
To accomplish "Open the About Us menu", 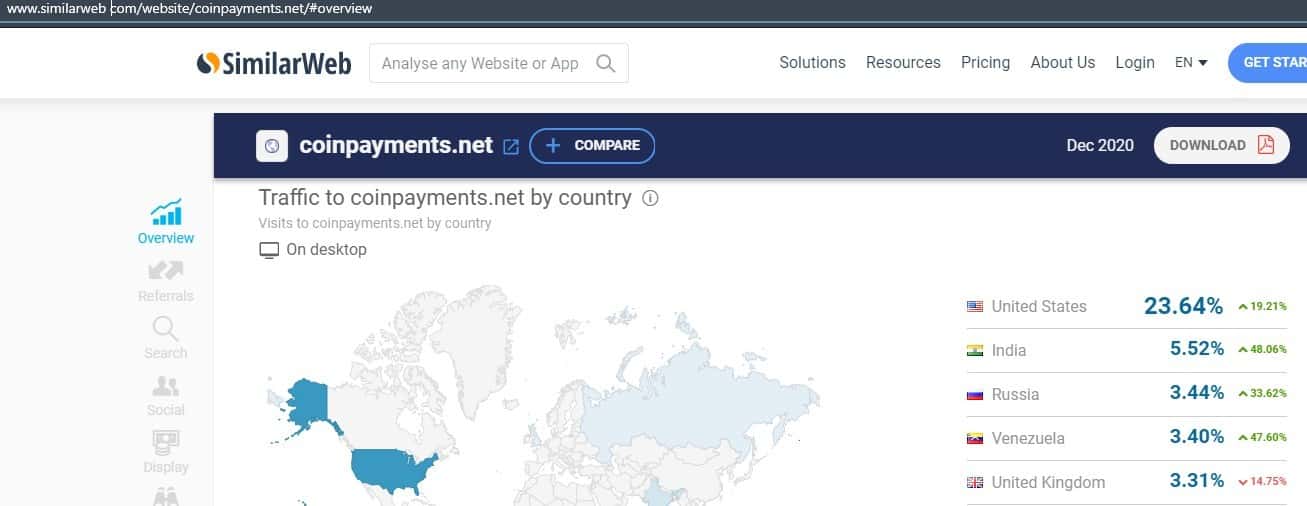I will pos(1062,62).
